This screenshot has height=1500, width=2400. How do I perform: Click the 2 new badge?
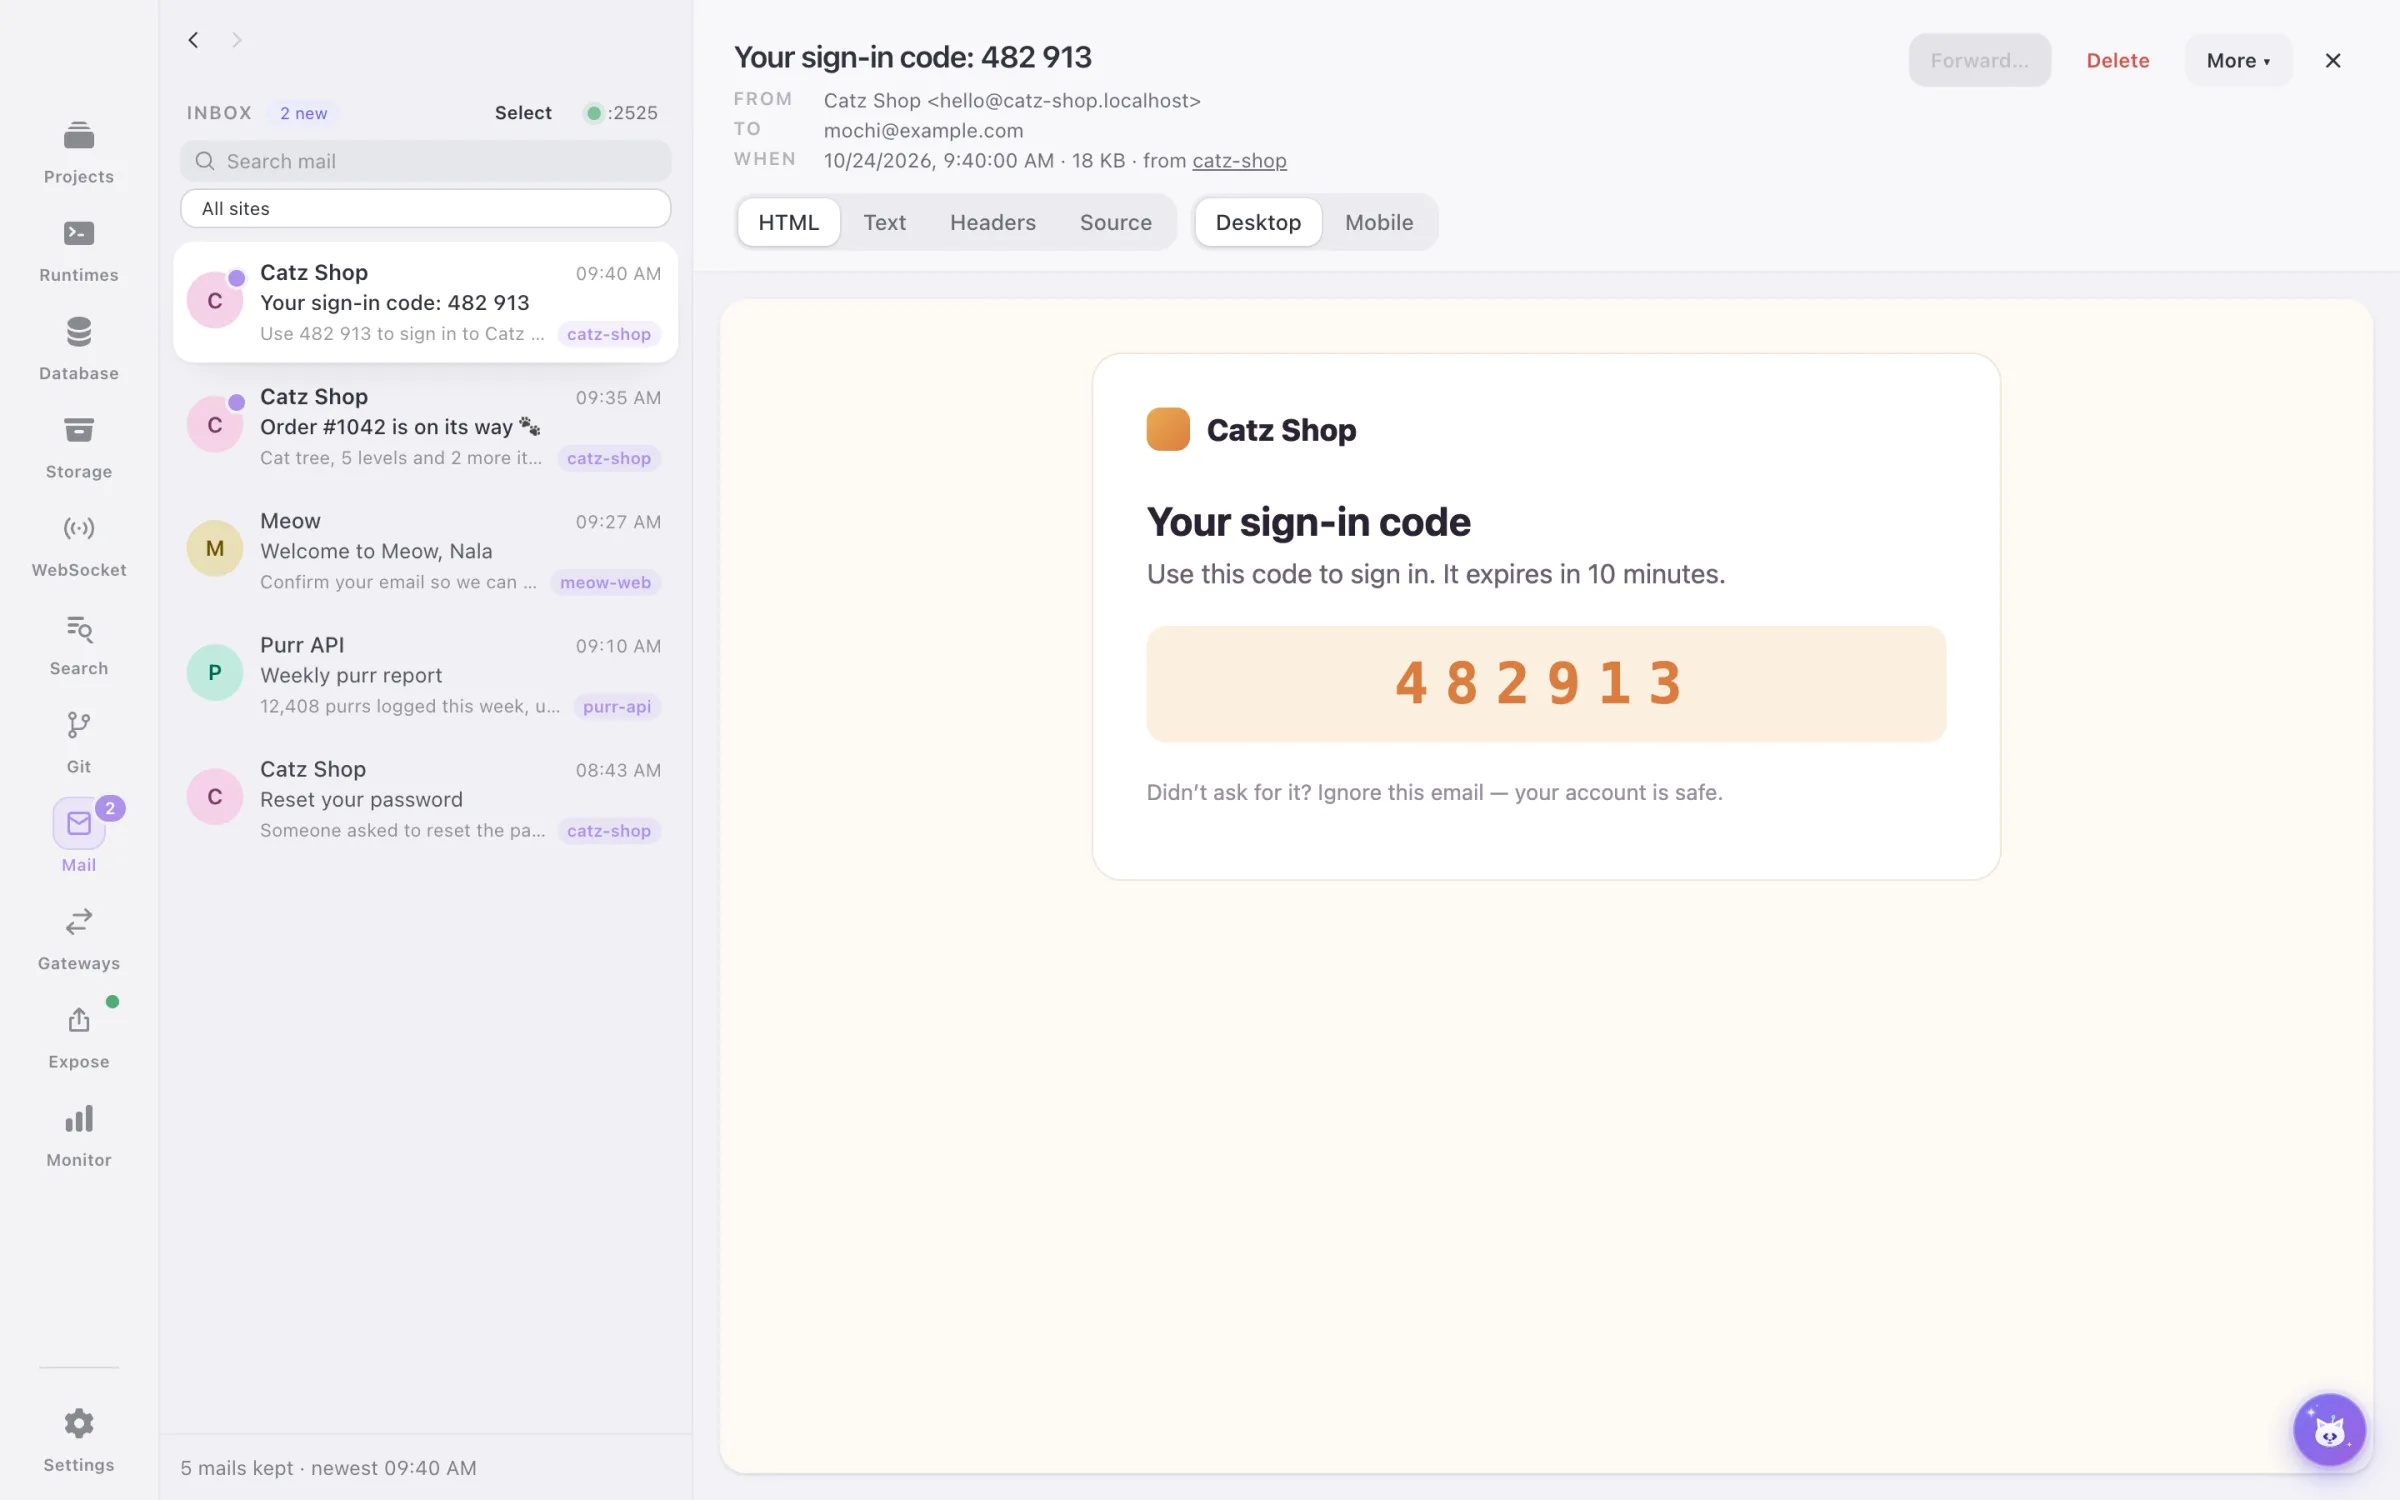point(303,113)
